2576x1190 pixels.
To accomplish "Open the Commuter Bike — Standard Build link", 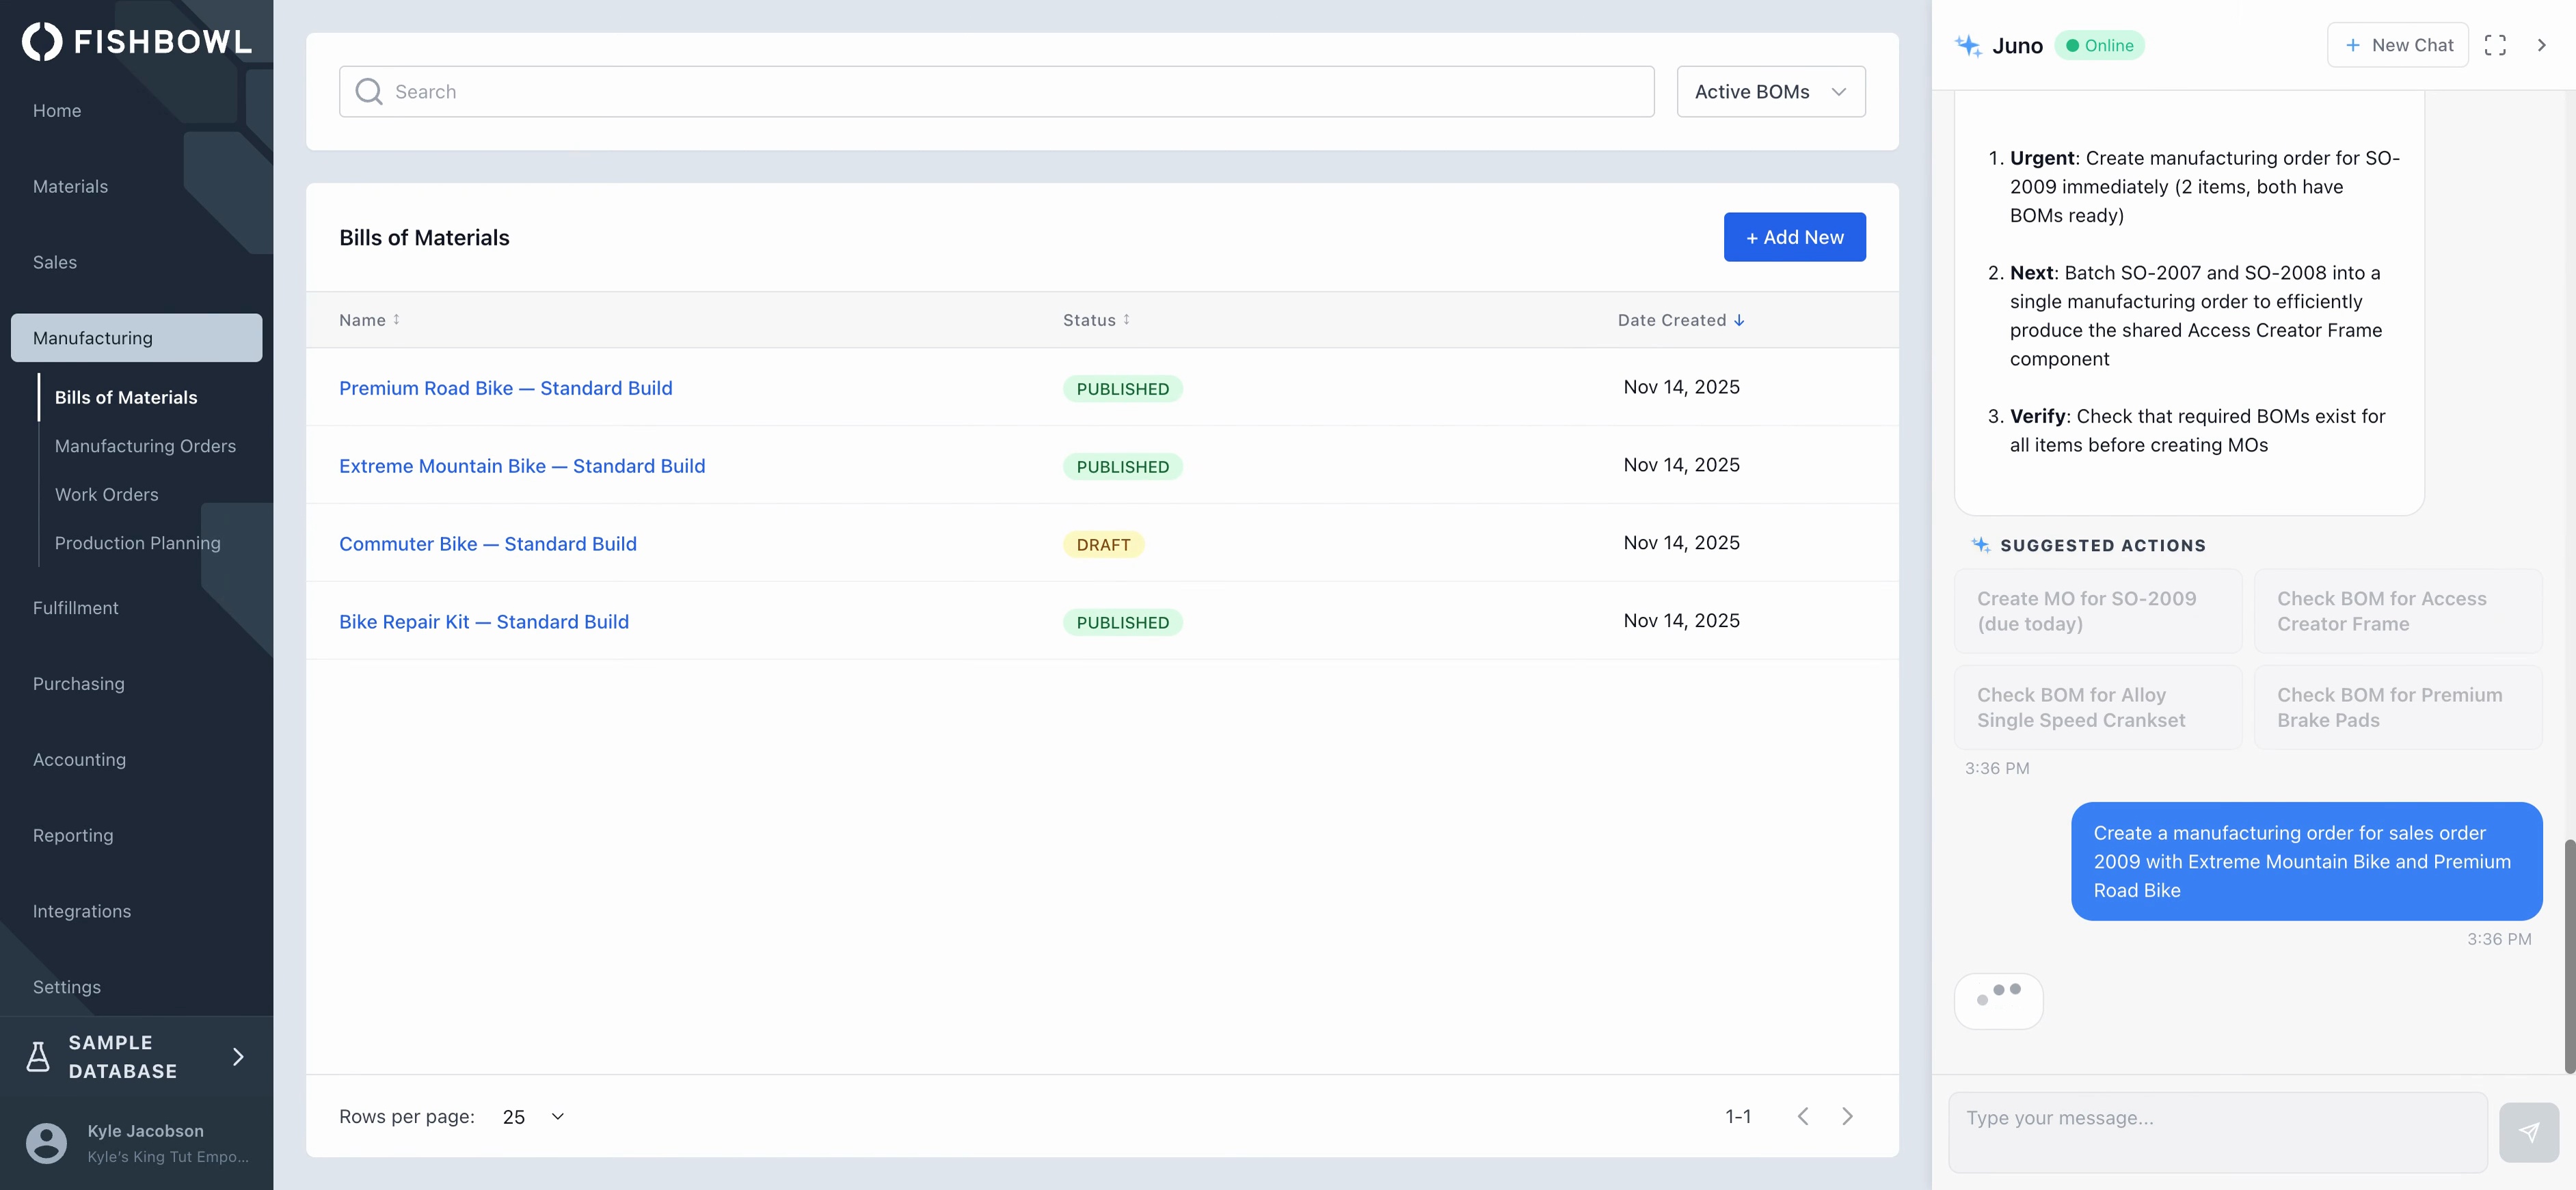I will click(x=487, y=544).
